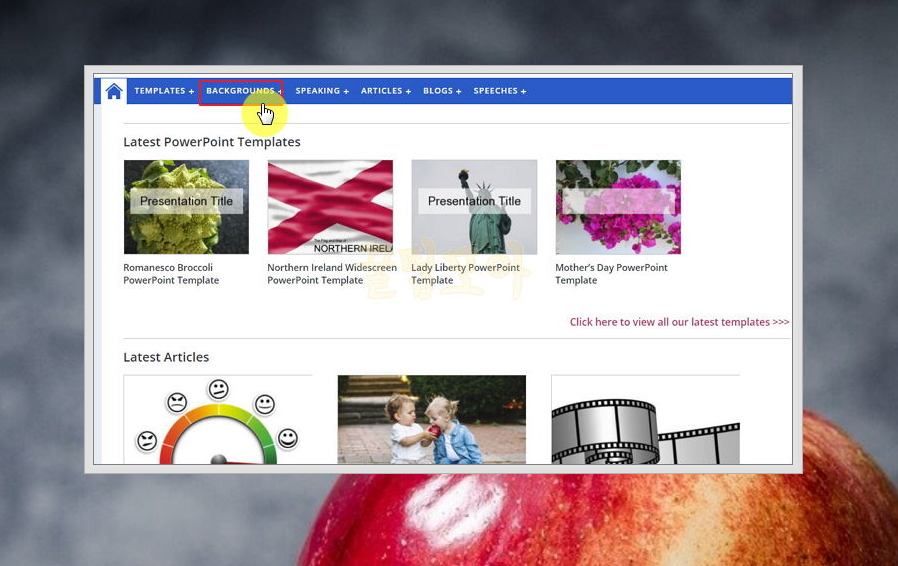Follow Romanesco Broccoli PowerPoint Template link
This screenshot has height=566, width=898.
(x=171, y=274)
